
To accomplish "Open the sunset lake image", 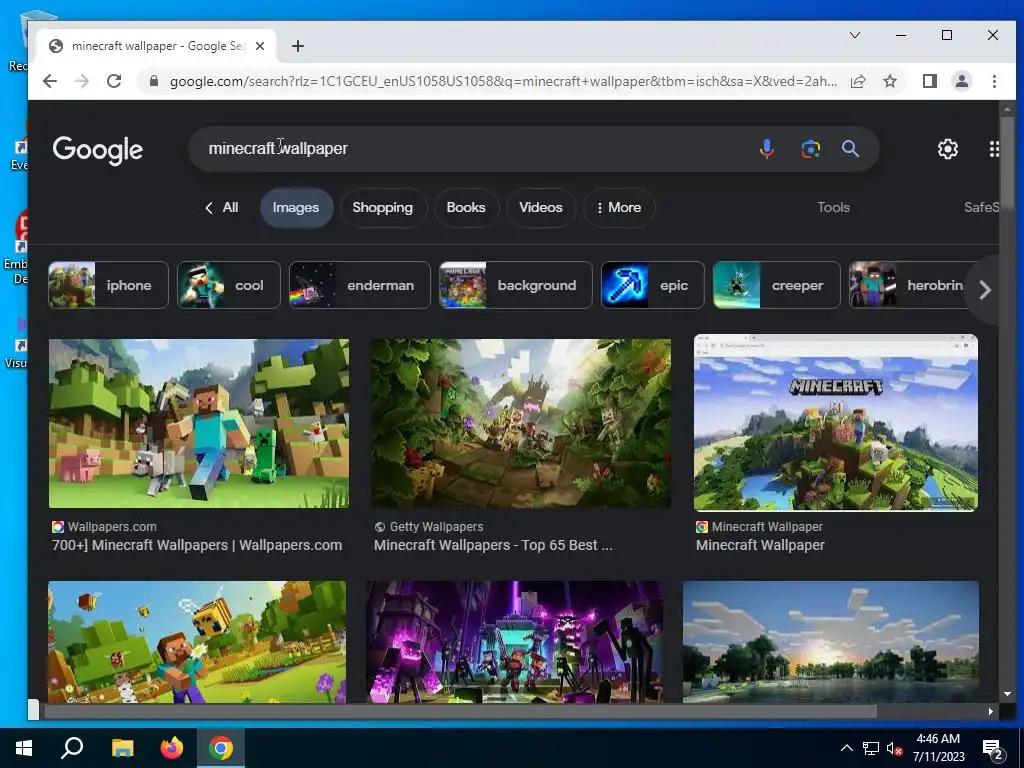I will click(x=831, y=642).
